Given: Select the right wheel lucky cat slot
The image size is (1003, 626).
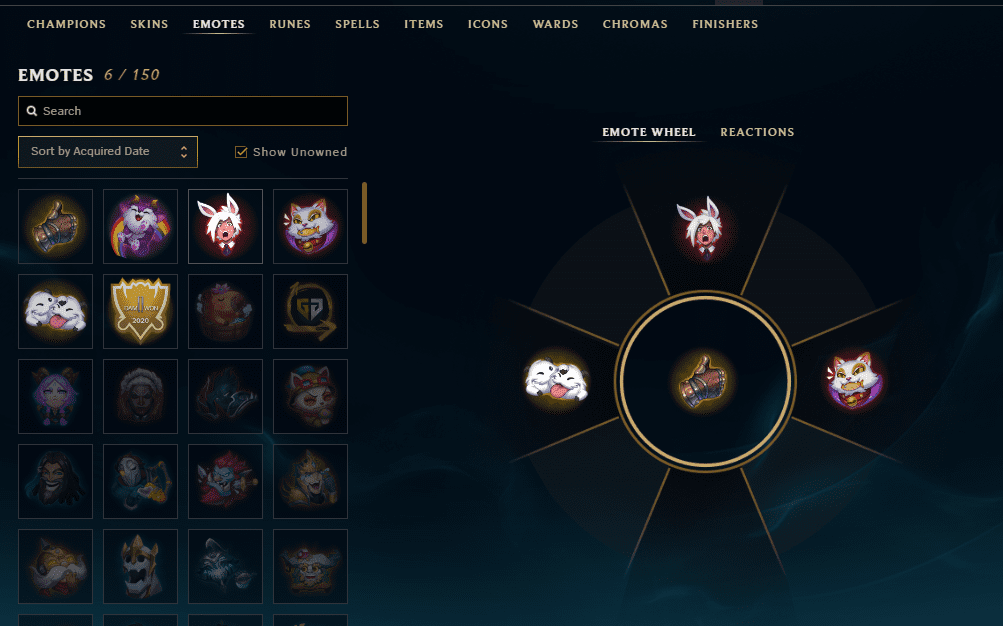Looking at the screenshot, I should coord(855,382).
